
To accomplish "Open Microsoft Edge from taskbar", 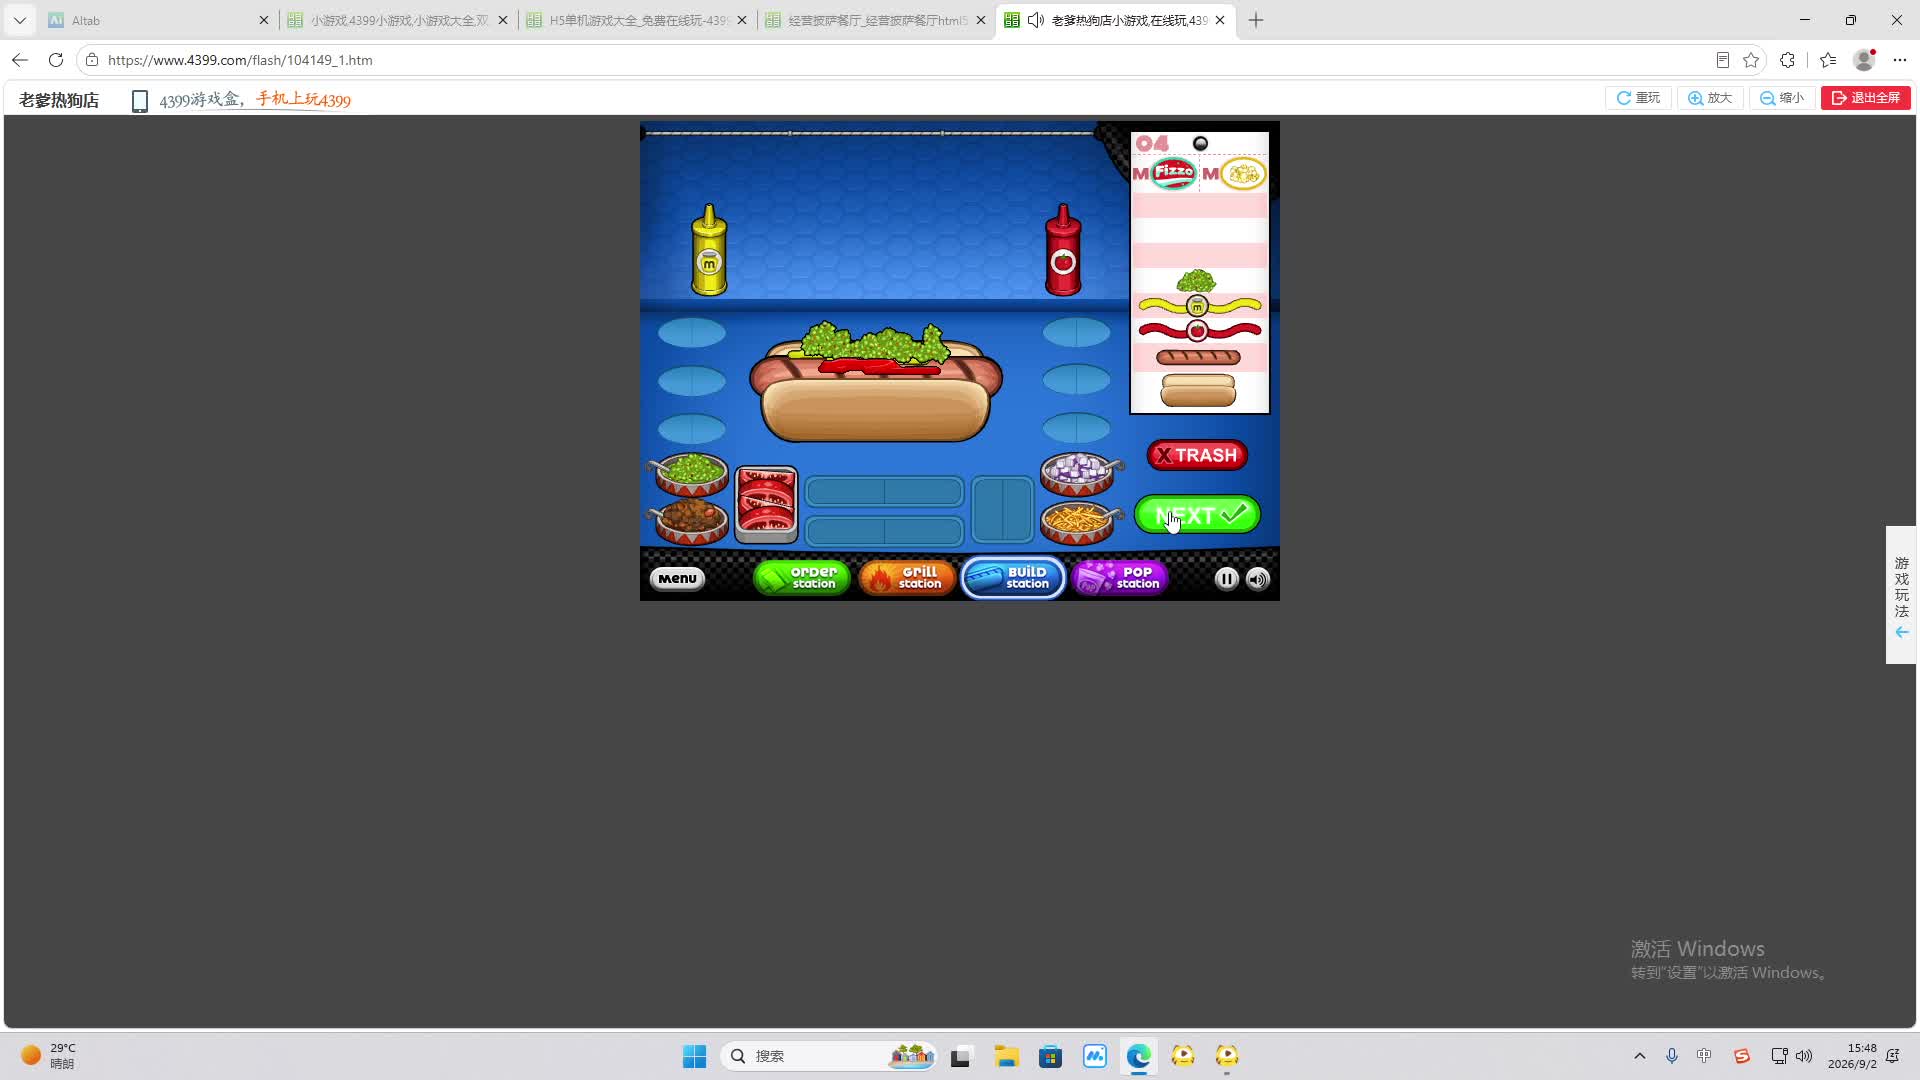I will tap(1139, 1056).
